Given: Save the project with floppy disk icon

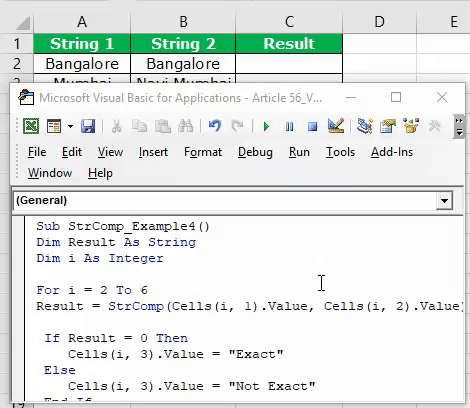Looking at the screenshot, I should click(x=88, y=126).
